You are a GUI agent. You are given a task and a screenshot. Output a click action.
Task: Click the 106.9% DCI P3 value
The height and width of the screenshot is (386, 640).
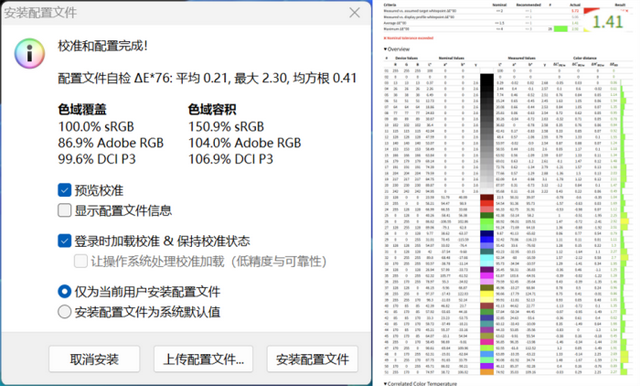pyautogui.click(x=230, y=159)
